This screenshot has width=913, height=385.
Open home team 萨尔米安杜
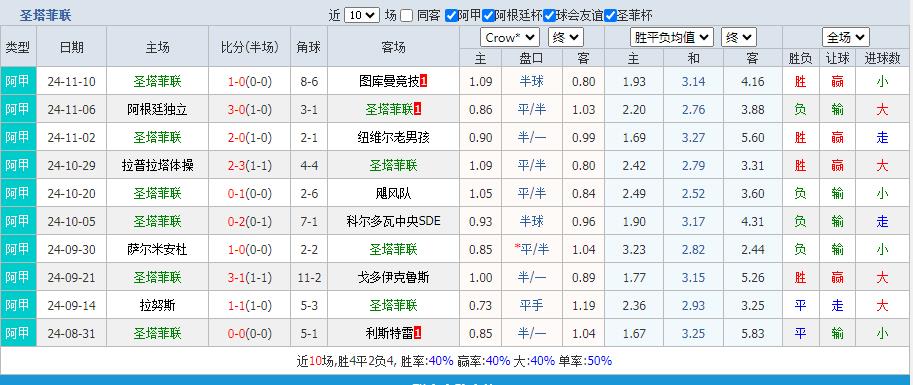[157, 249]
